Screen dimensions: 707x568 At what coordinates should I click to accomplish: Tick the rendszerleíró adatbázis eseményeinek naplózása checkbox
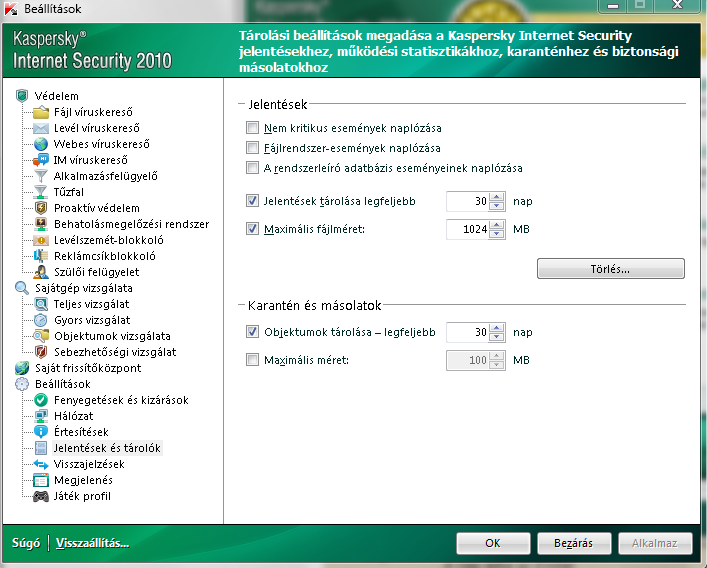coord(252,168)
